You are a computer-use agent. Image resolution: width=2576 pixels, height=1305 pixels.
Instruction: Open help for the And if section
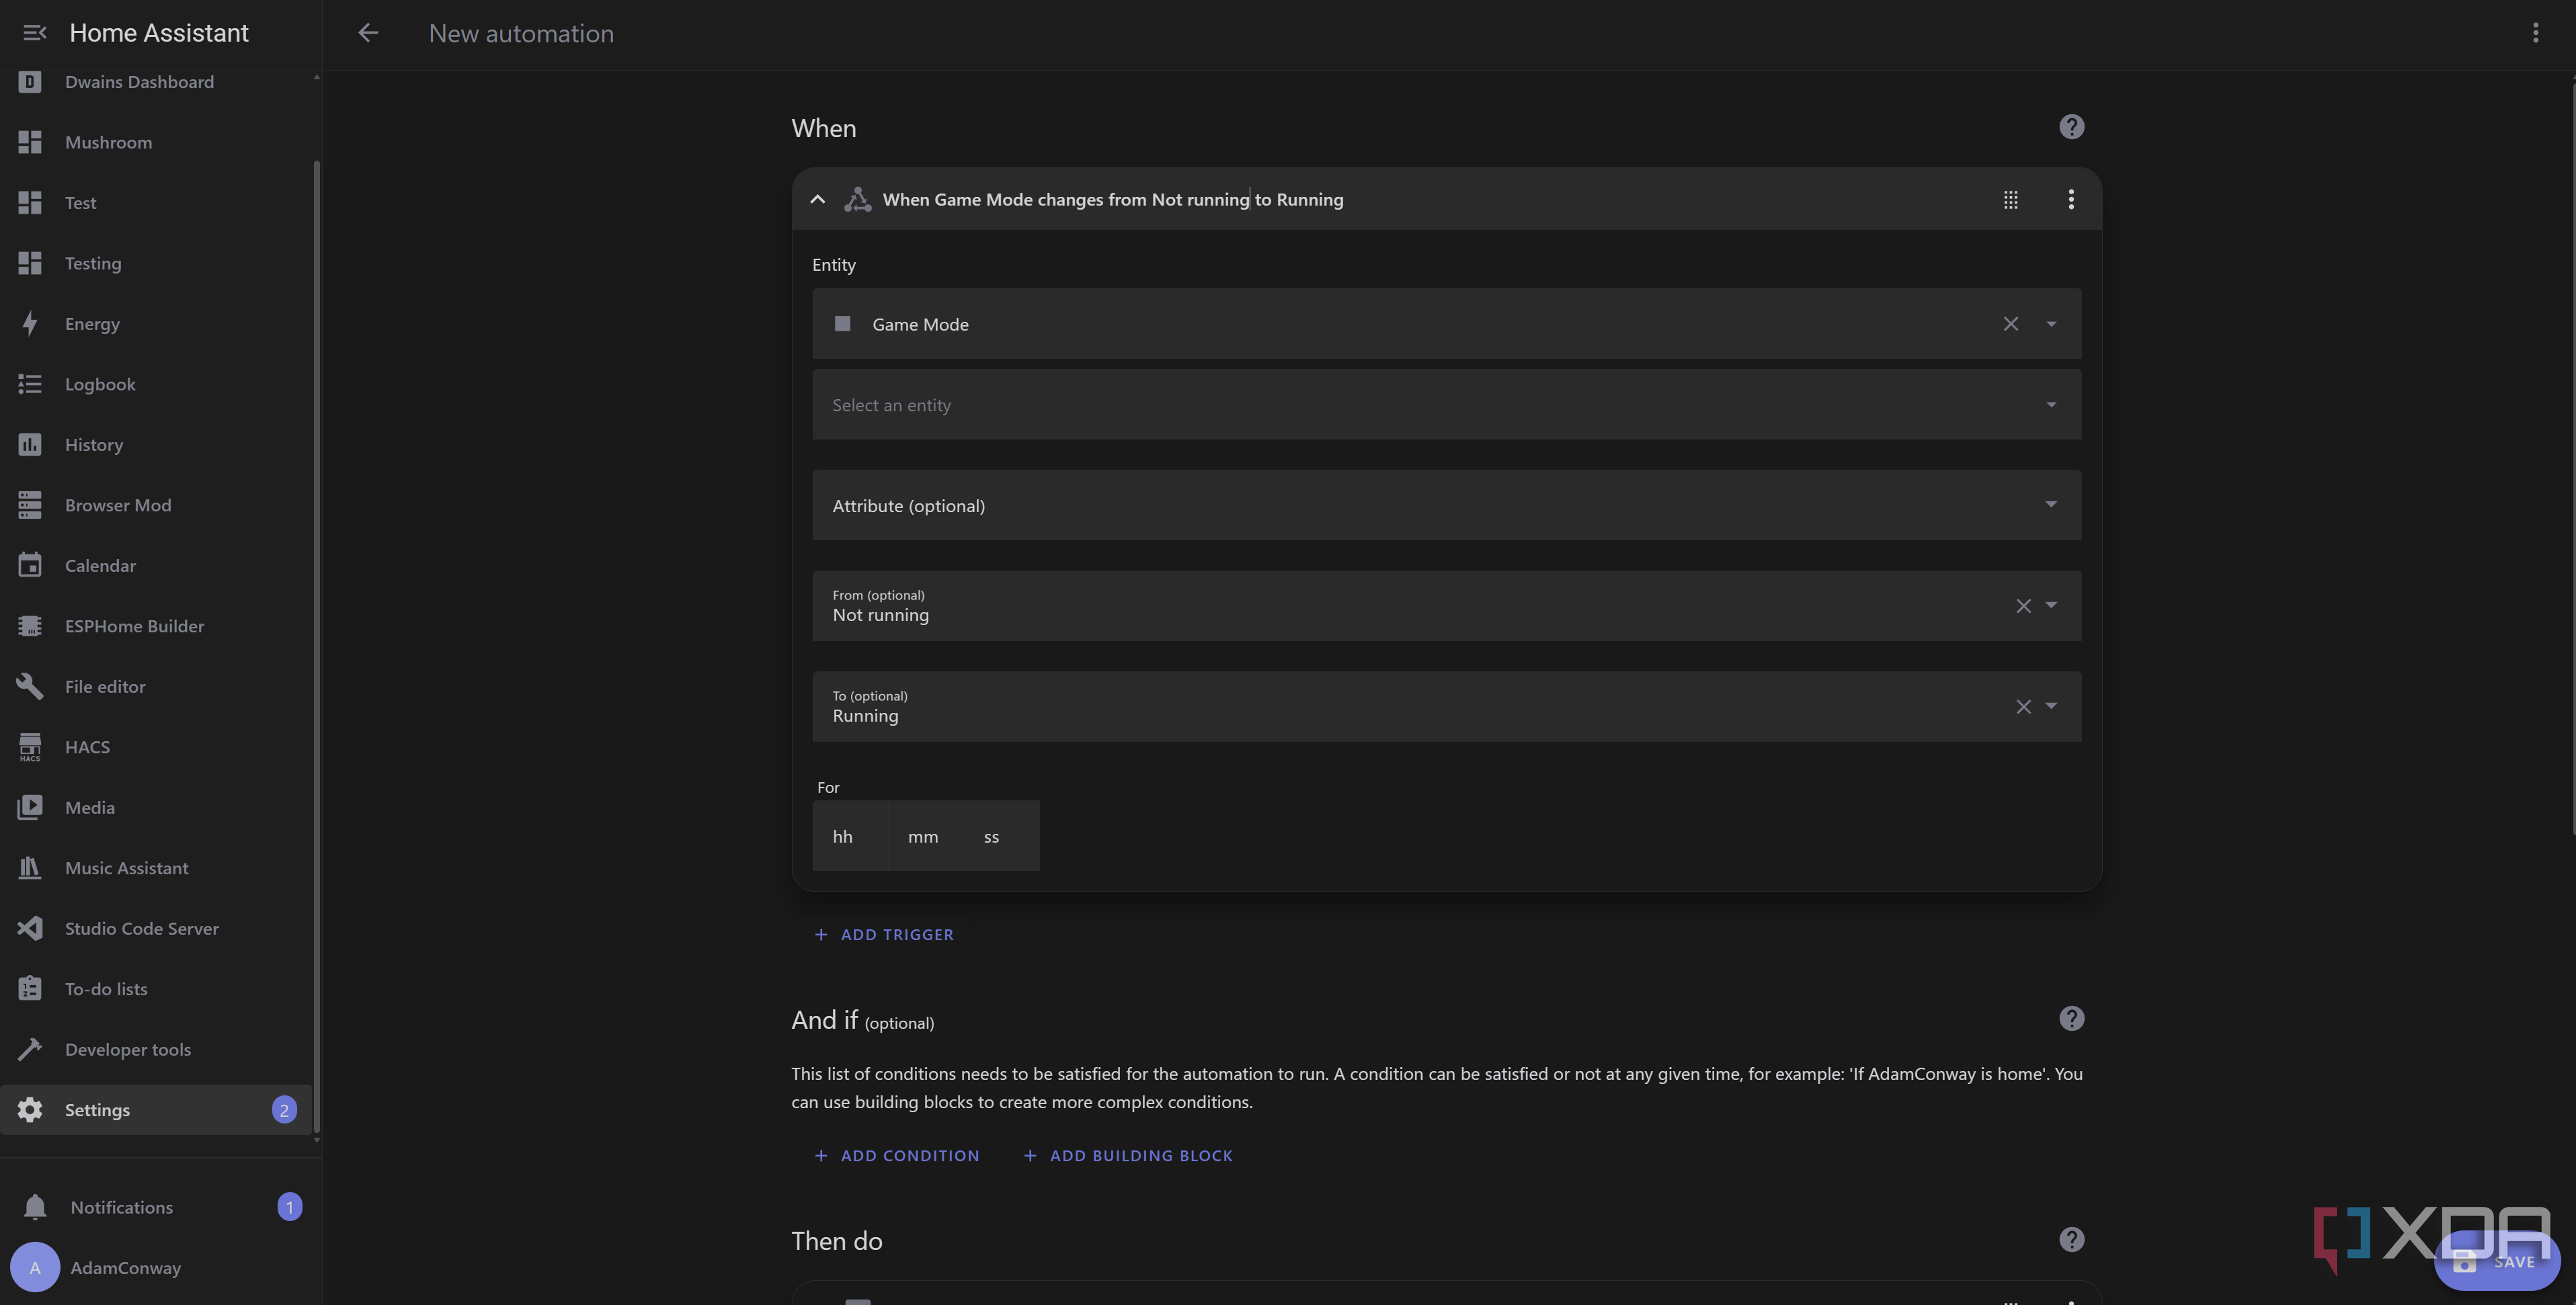click(2071, 1018)
